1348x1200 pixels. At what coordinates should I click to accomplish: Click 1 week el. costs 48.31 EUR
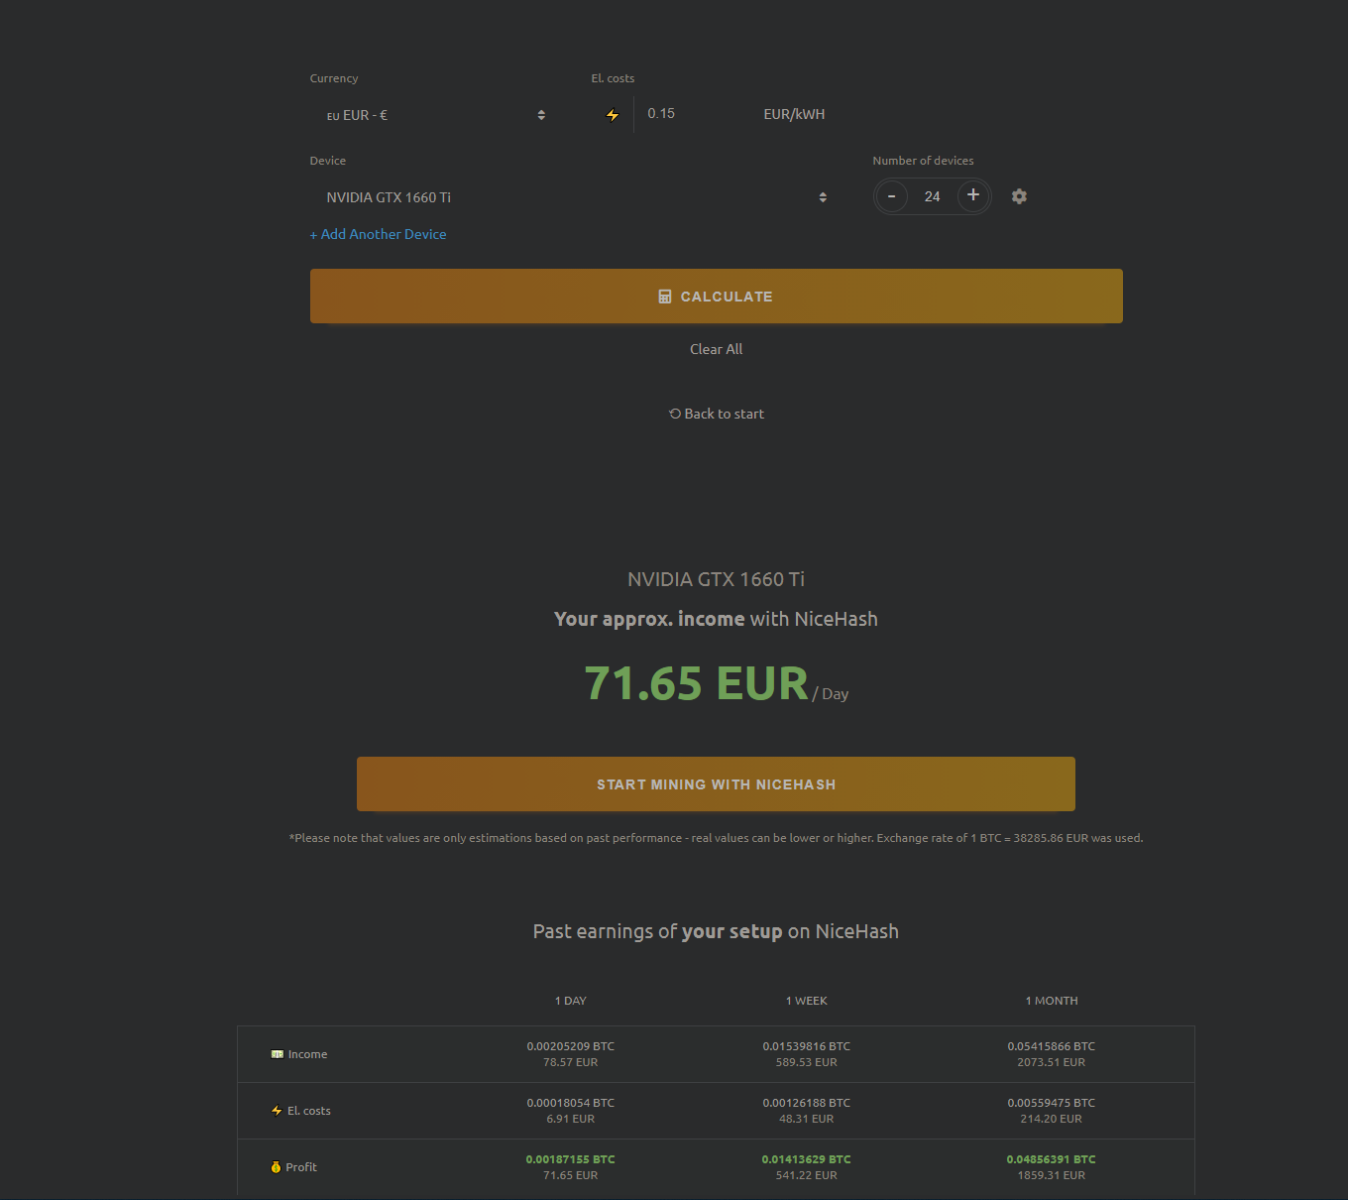806,1119
